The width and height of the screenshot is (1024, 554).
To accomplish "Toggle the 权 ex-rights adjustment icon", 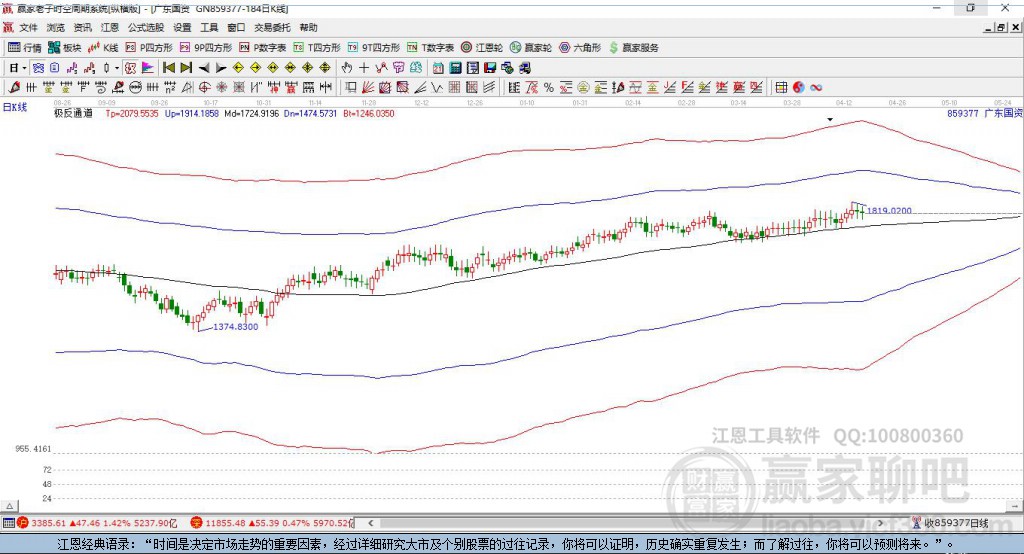I will 130,68.
